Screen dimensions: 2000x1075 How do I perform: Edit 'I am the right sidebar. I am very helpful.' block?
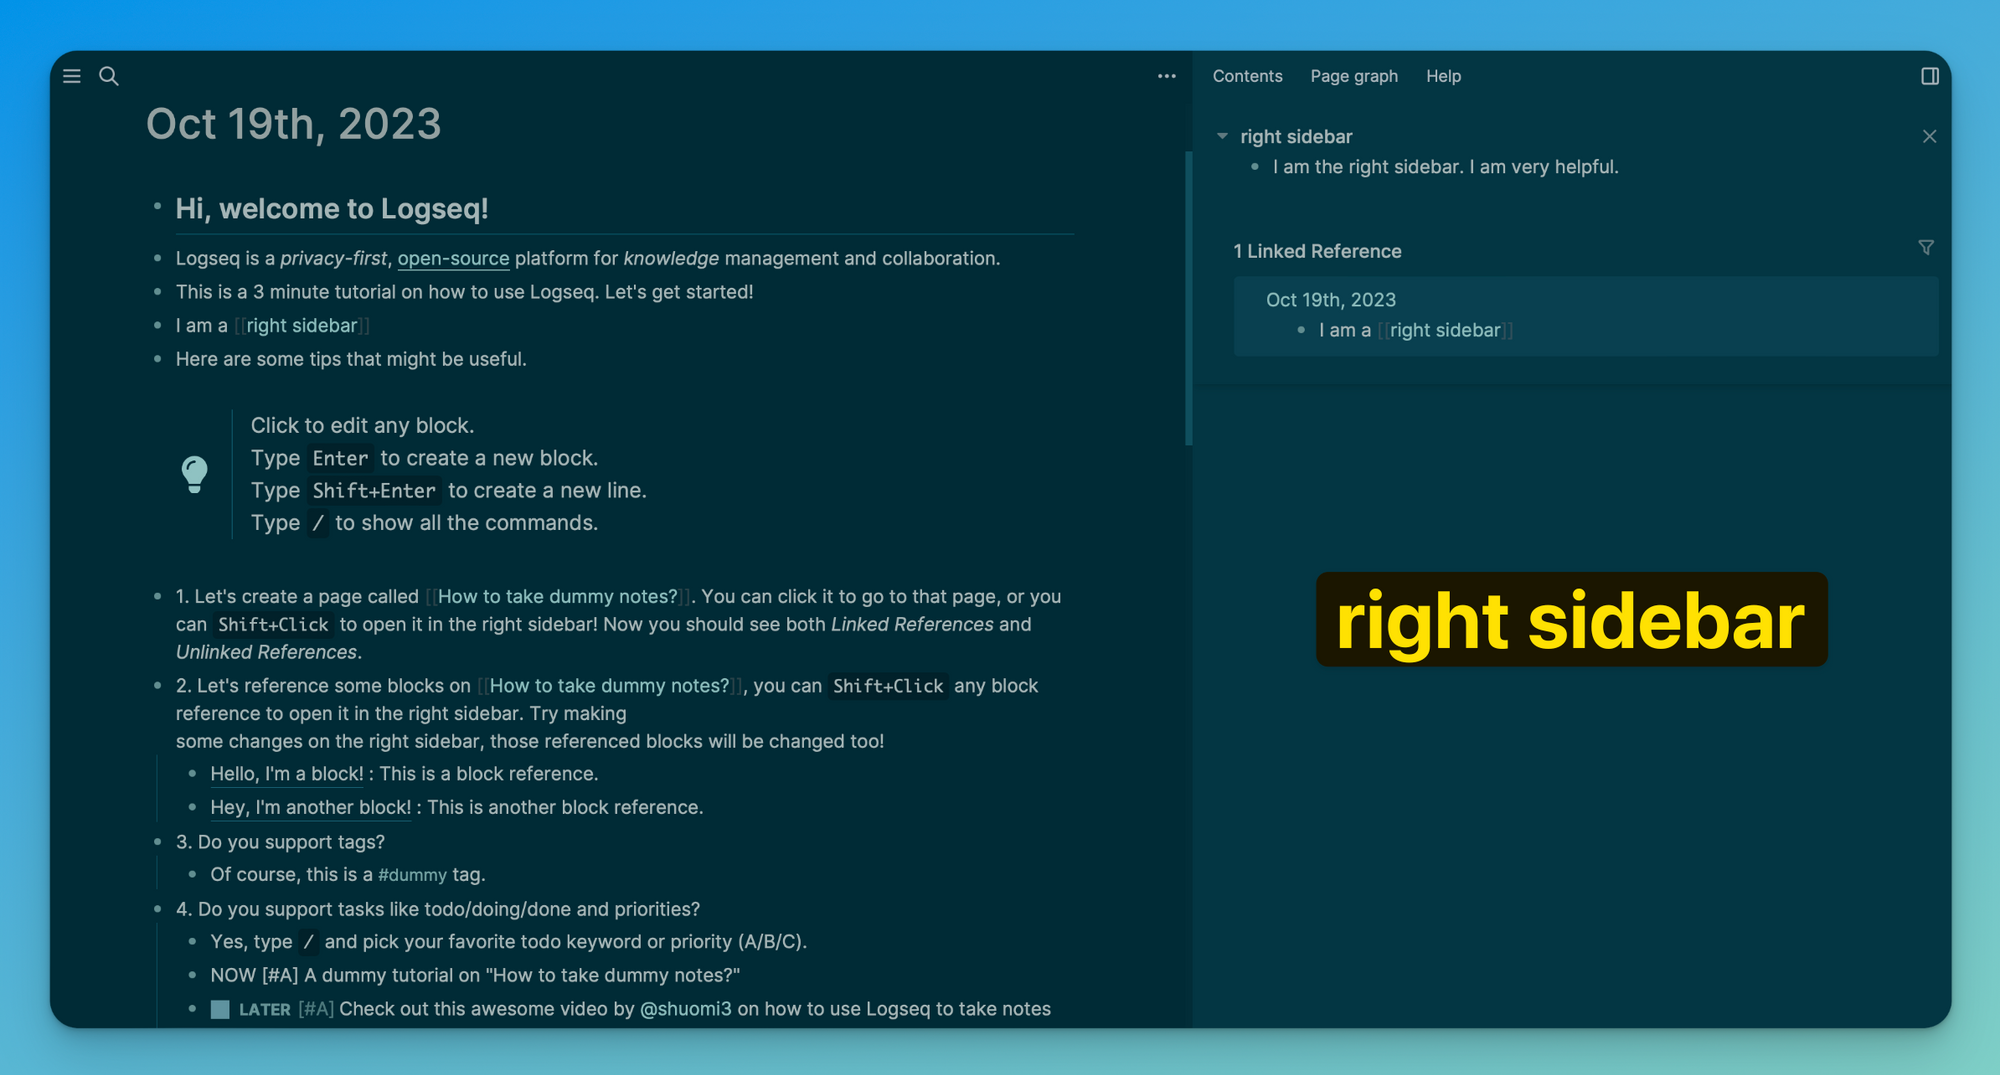1445,167
